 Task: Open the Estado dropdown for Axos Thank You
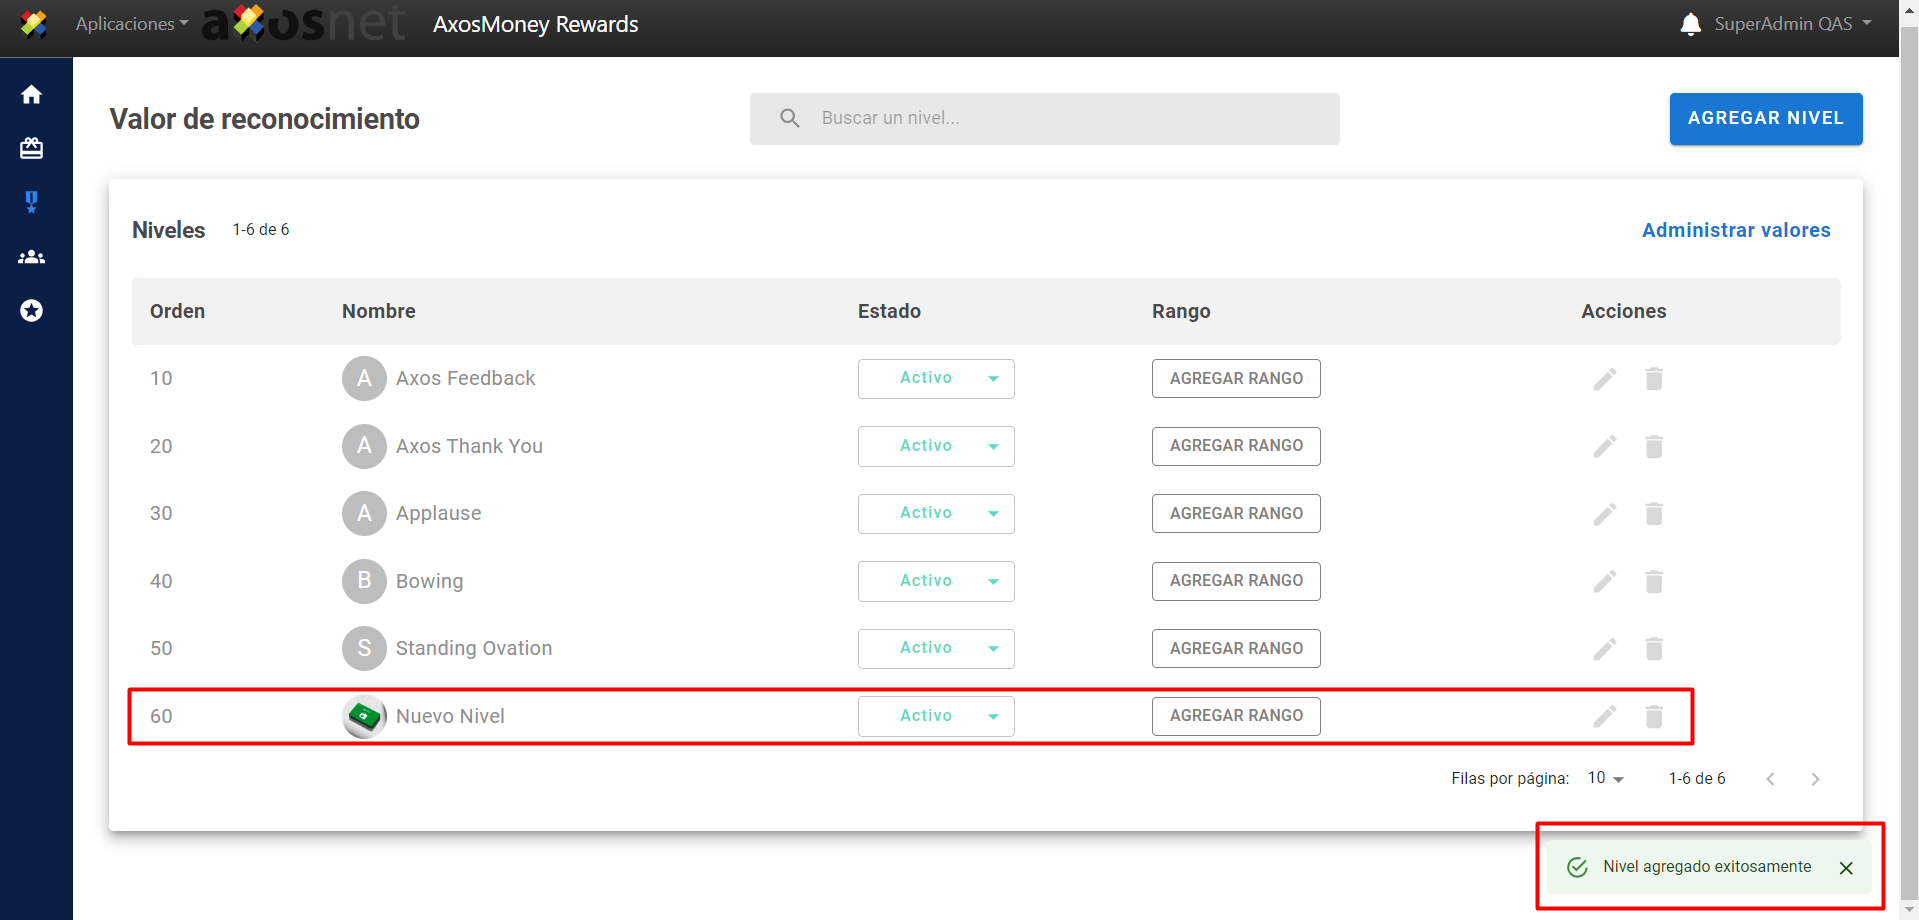(x=936, y=446)
